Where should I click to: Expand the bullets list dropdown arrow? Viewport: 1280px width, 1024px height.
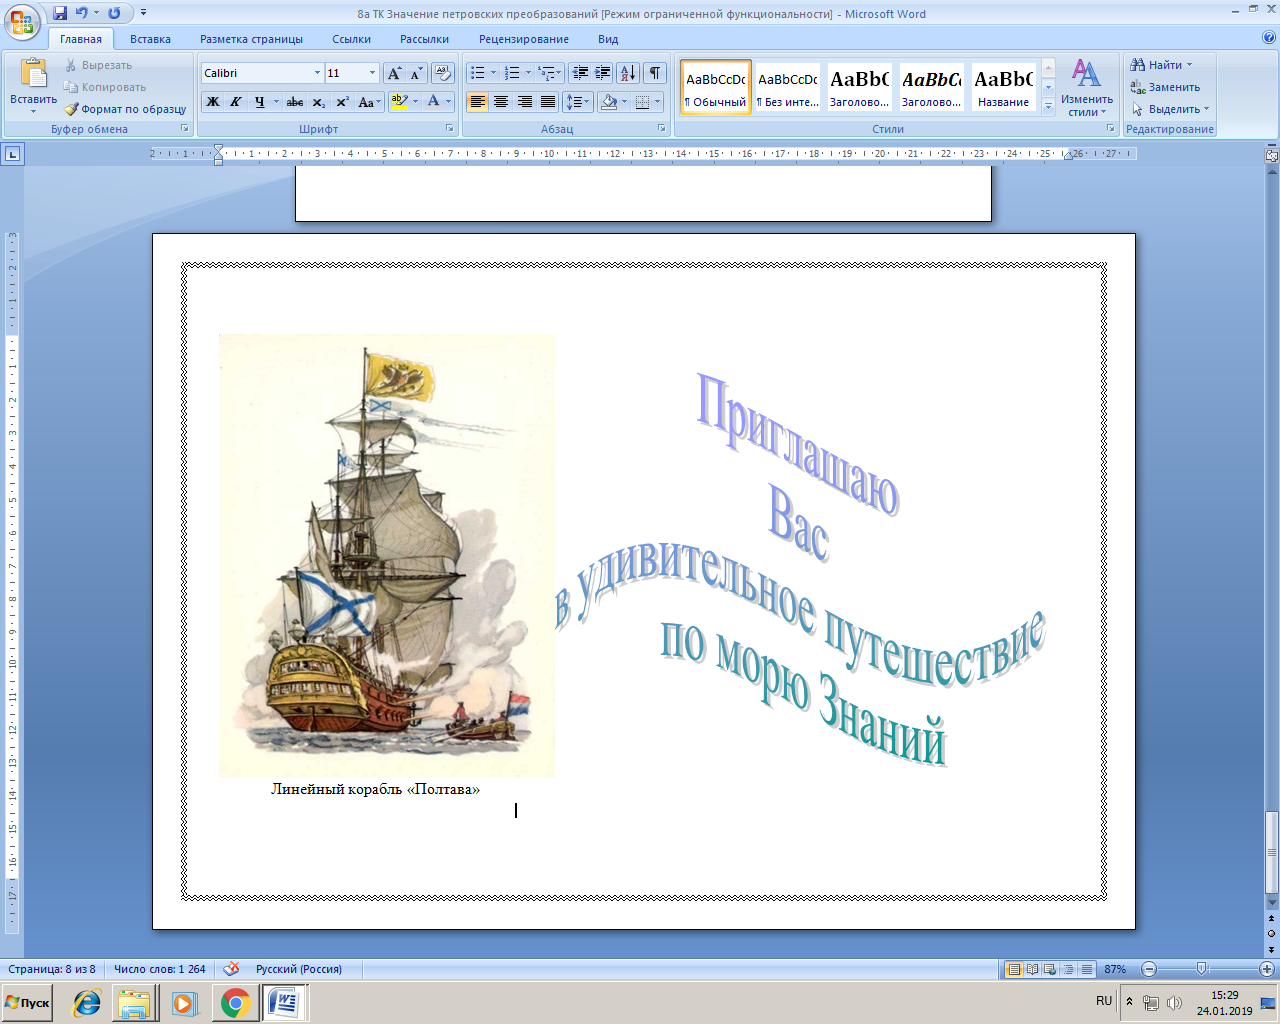pos(493,73)
